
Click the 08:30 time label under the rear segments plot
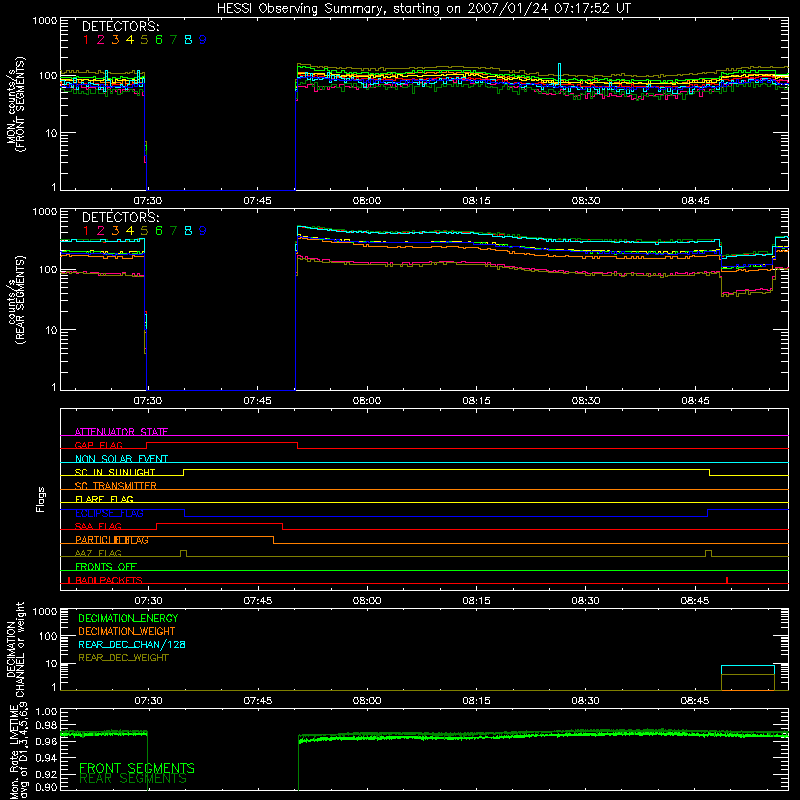point(586,401)
